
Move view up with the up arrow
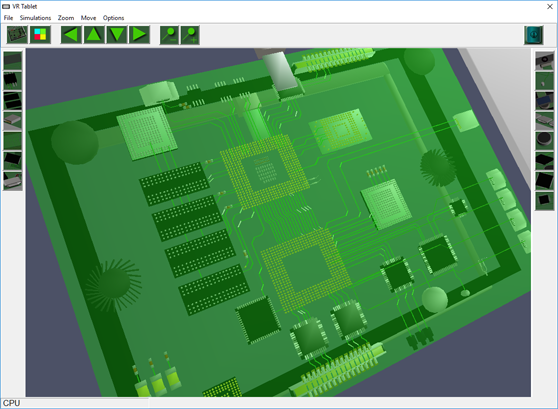94,35
